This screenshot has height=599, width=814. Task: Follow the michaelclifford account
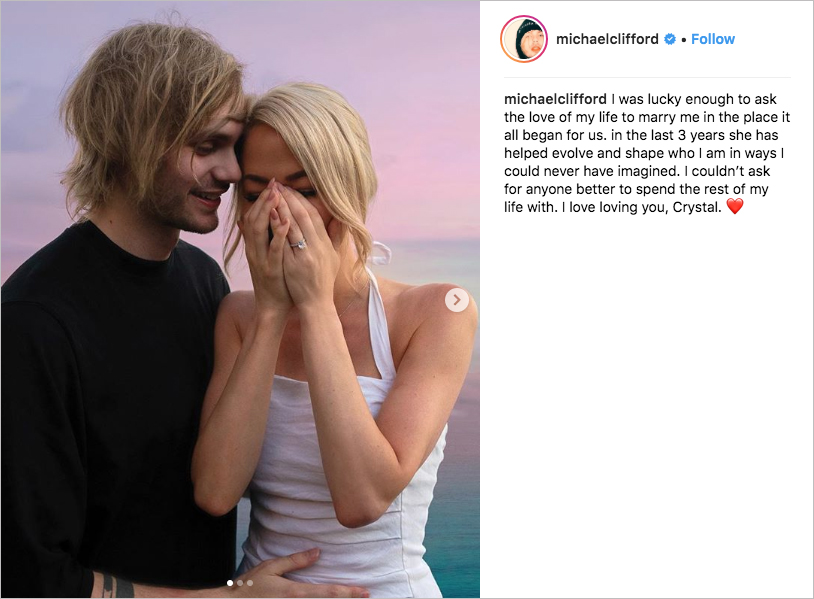[713, 39]
